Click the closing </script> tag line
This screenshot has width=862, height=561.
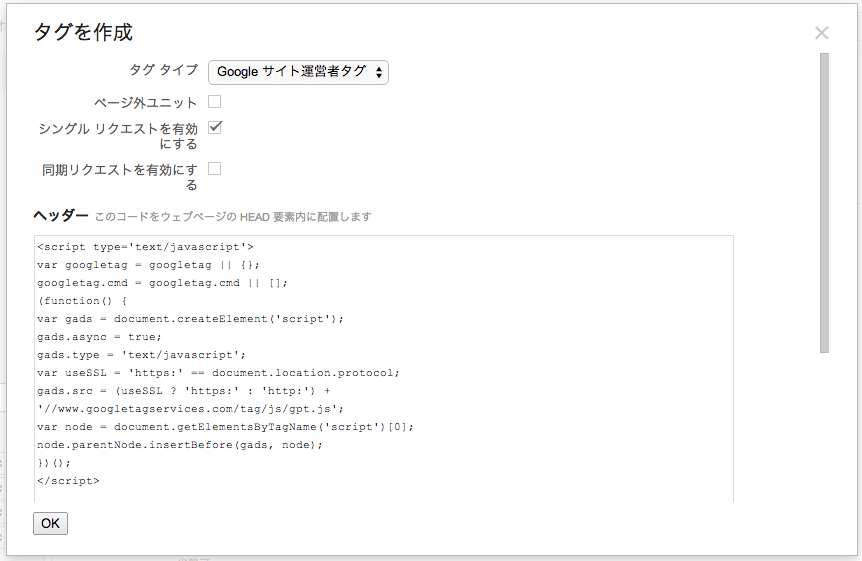coord(68,480)
